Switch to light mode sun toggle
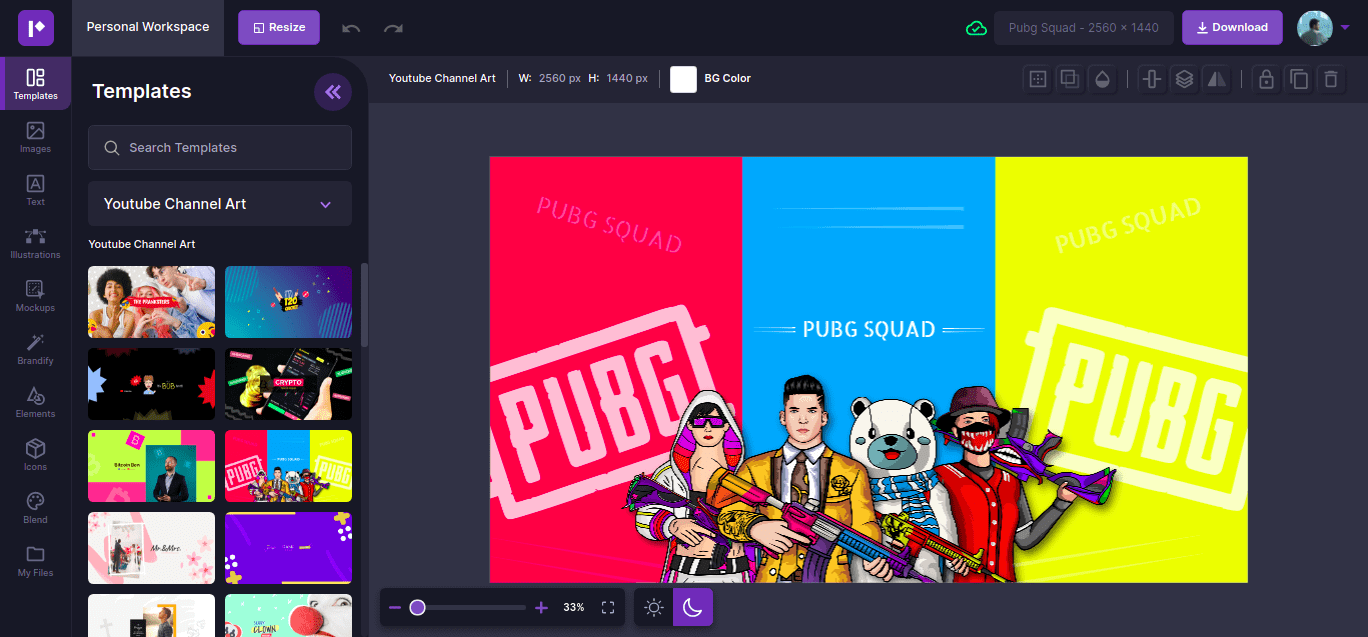The width and height of the screenshot is (1368, 637). (654, 607)
